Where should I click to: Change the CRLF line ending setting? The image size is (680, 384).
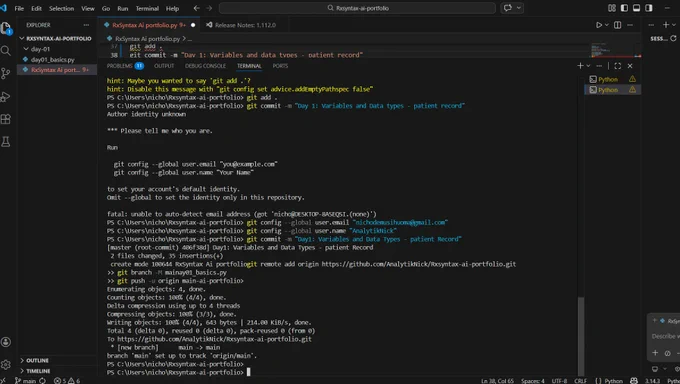click(580, 381)
